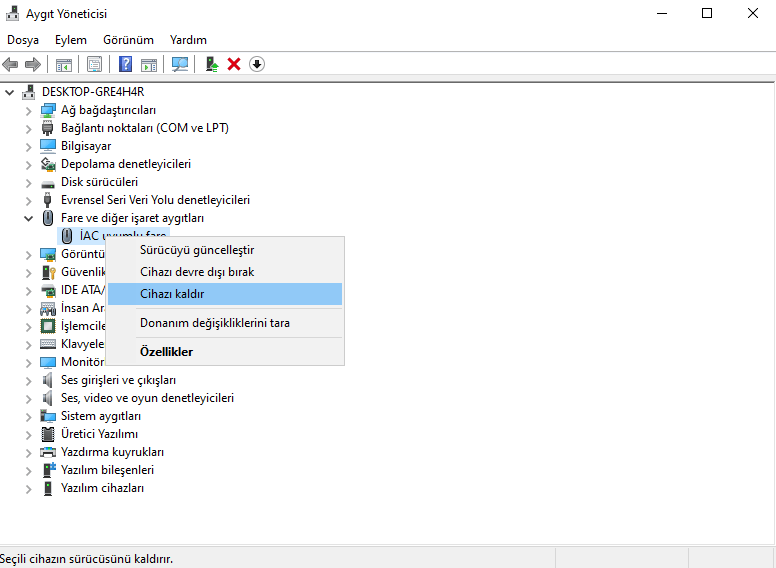Open the Yardım menu
The image size is (776, 568).
tap(188, 40)
